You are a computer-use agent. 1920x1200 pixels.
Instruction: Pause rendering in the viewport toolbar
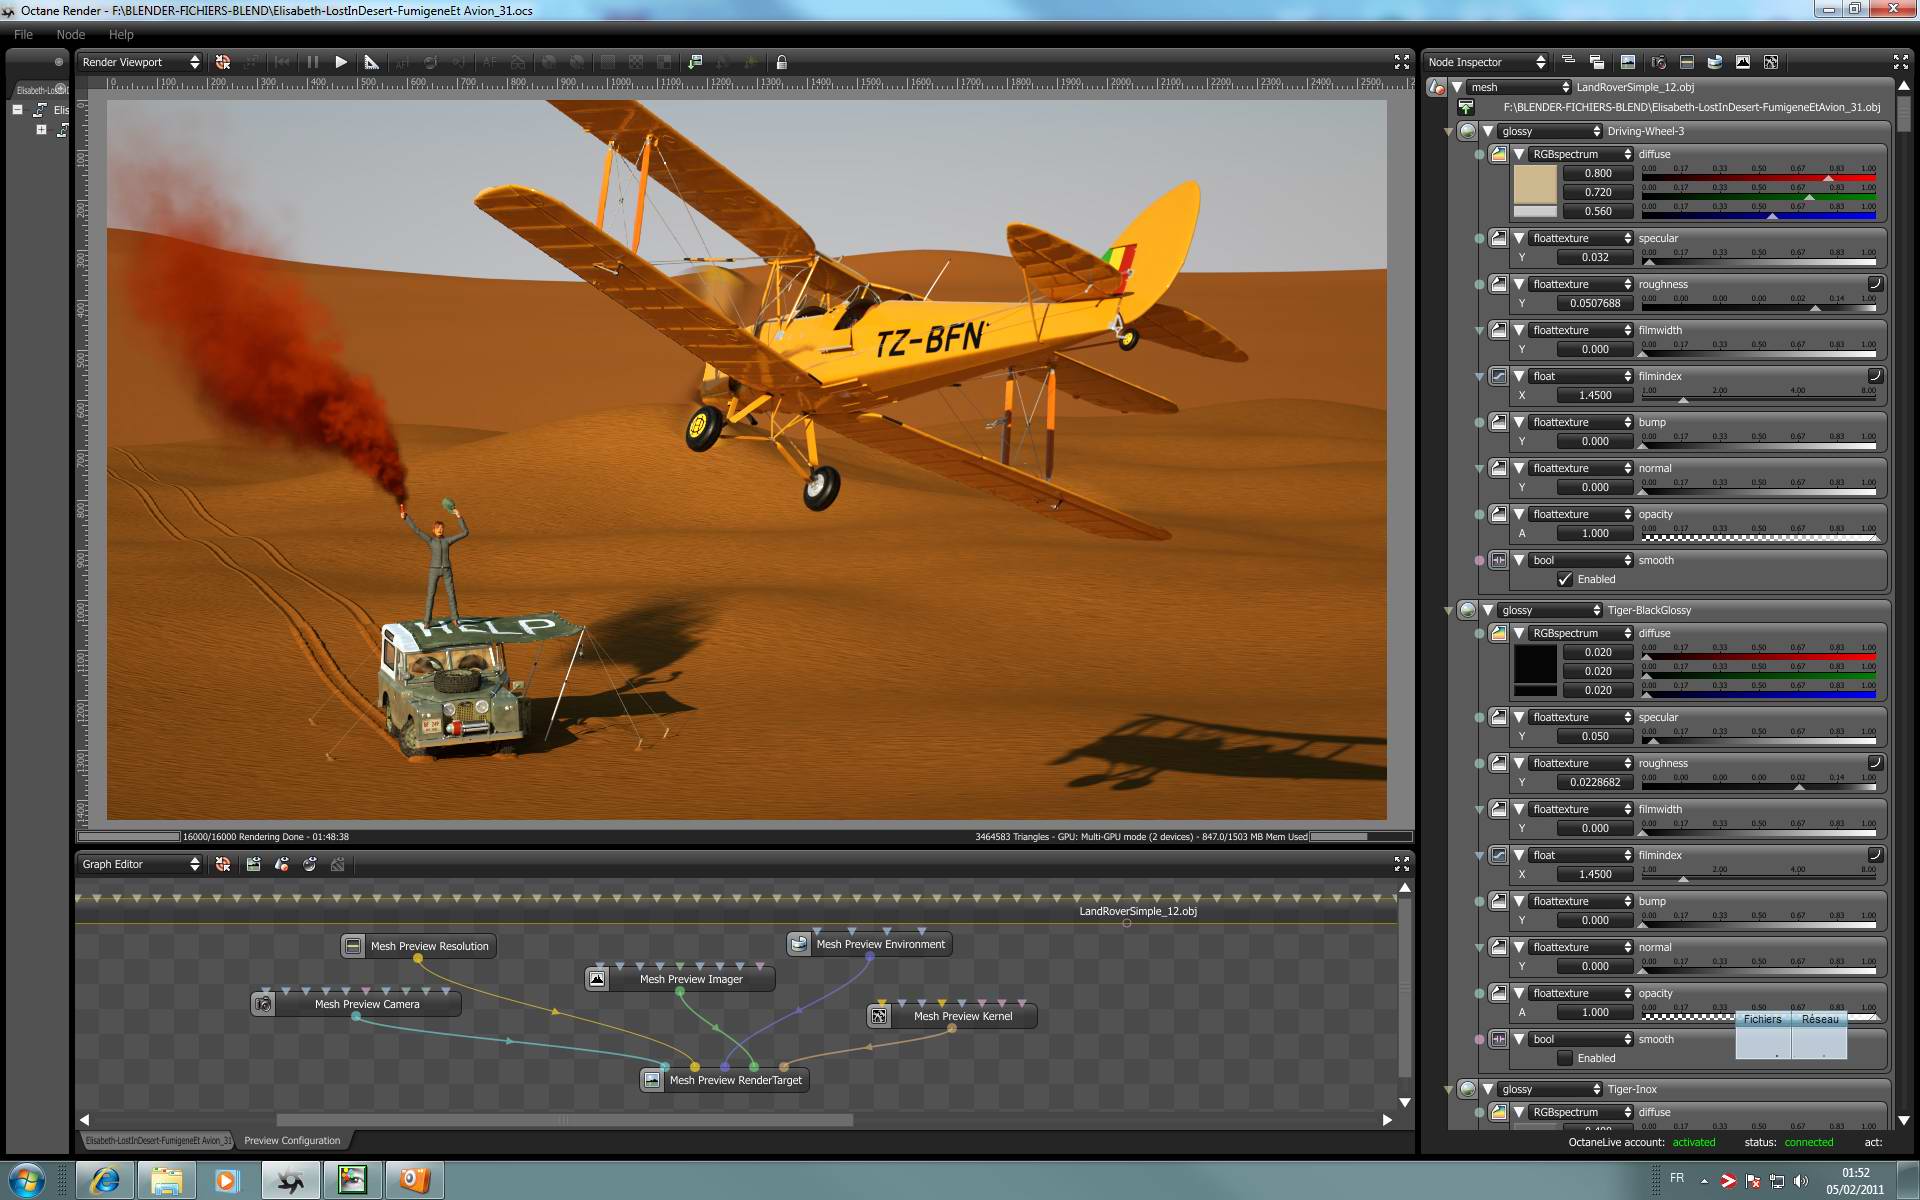tap(313, 62)
